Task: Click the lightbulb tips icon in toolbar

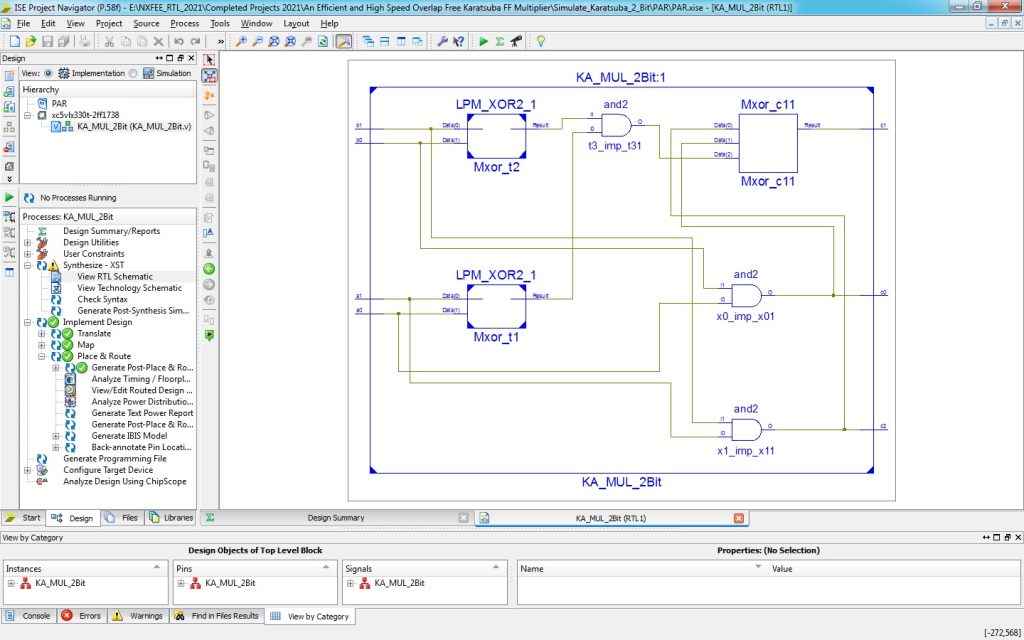Action: pos(541,41)
